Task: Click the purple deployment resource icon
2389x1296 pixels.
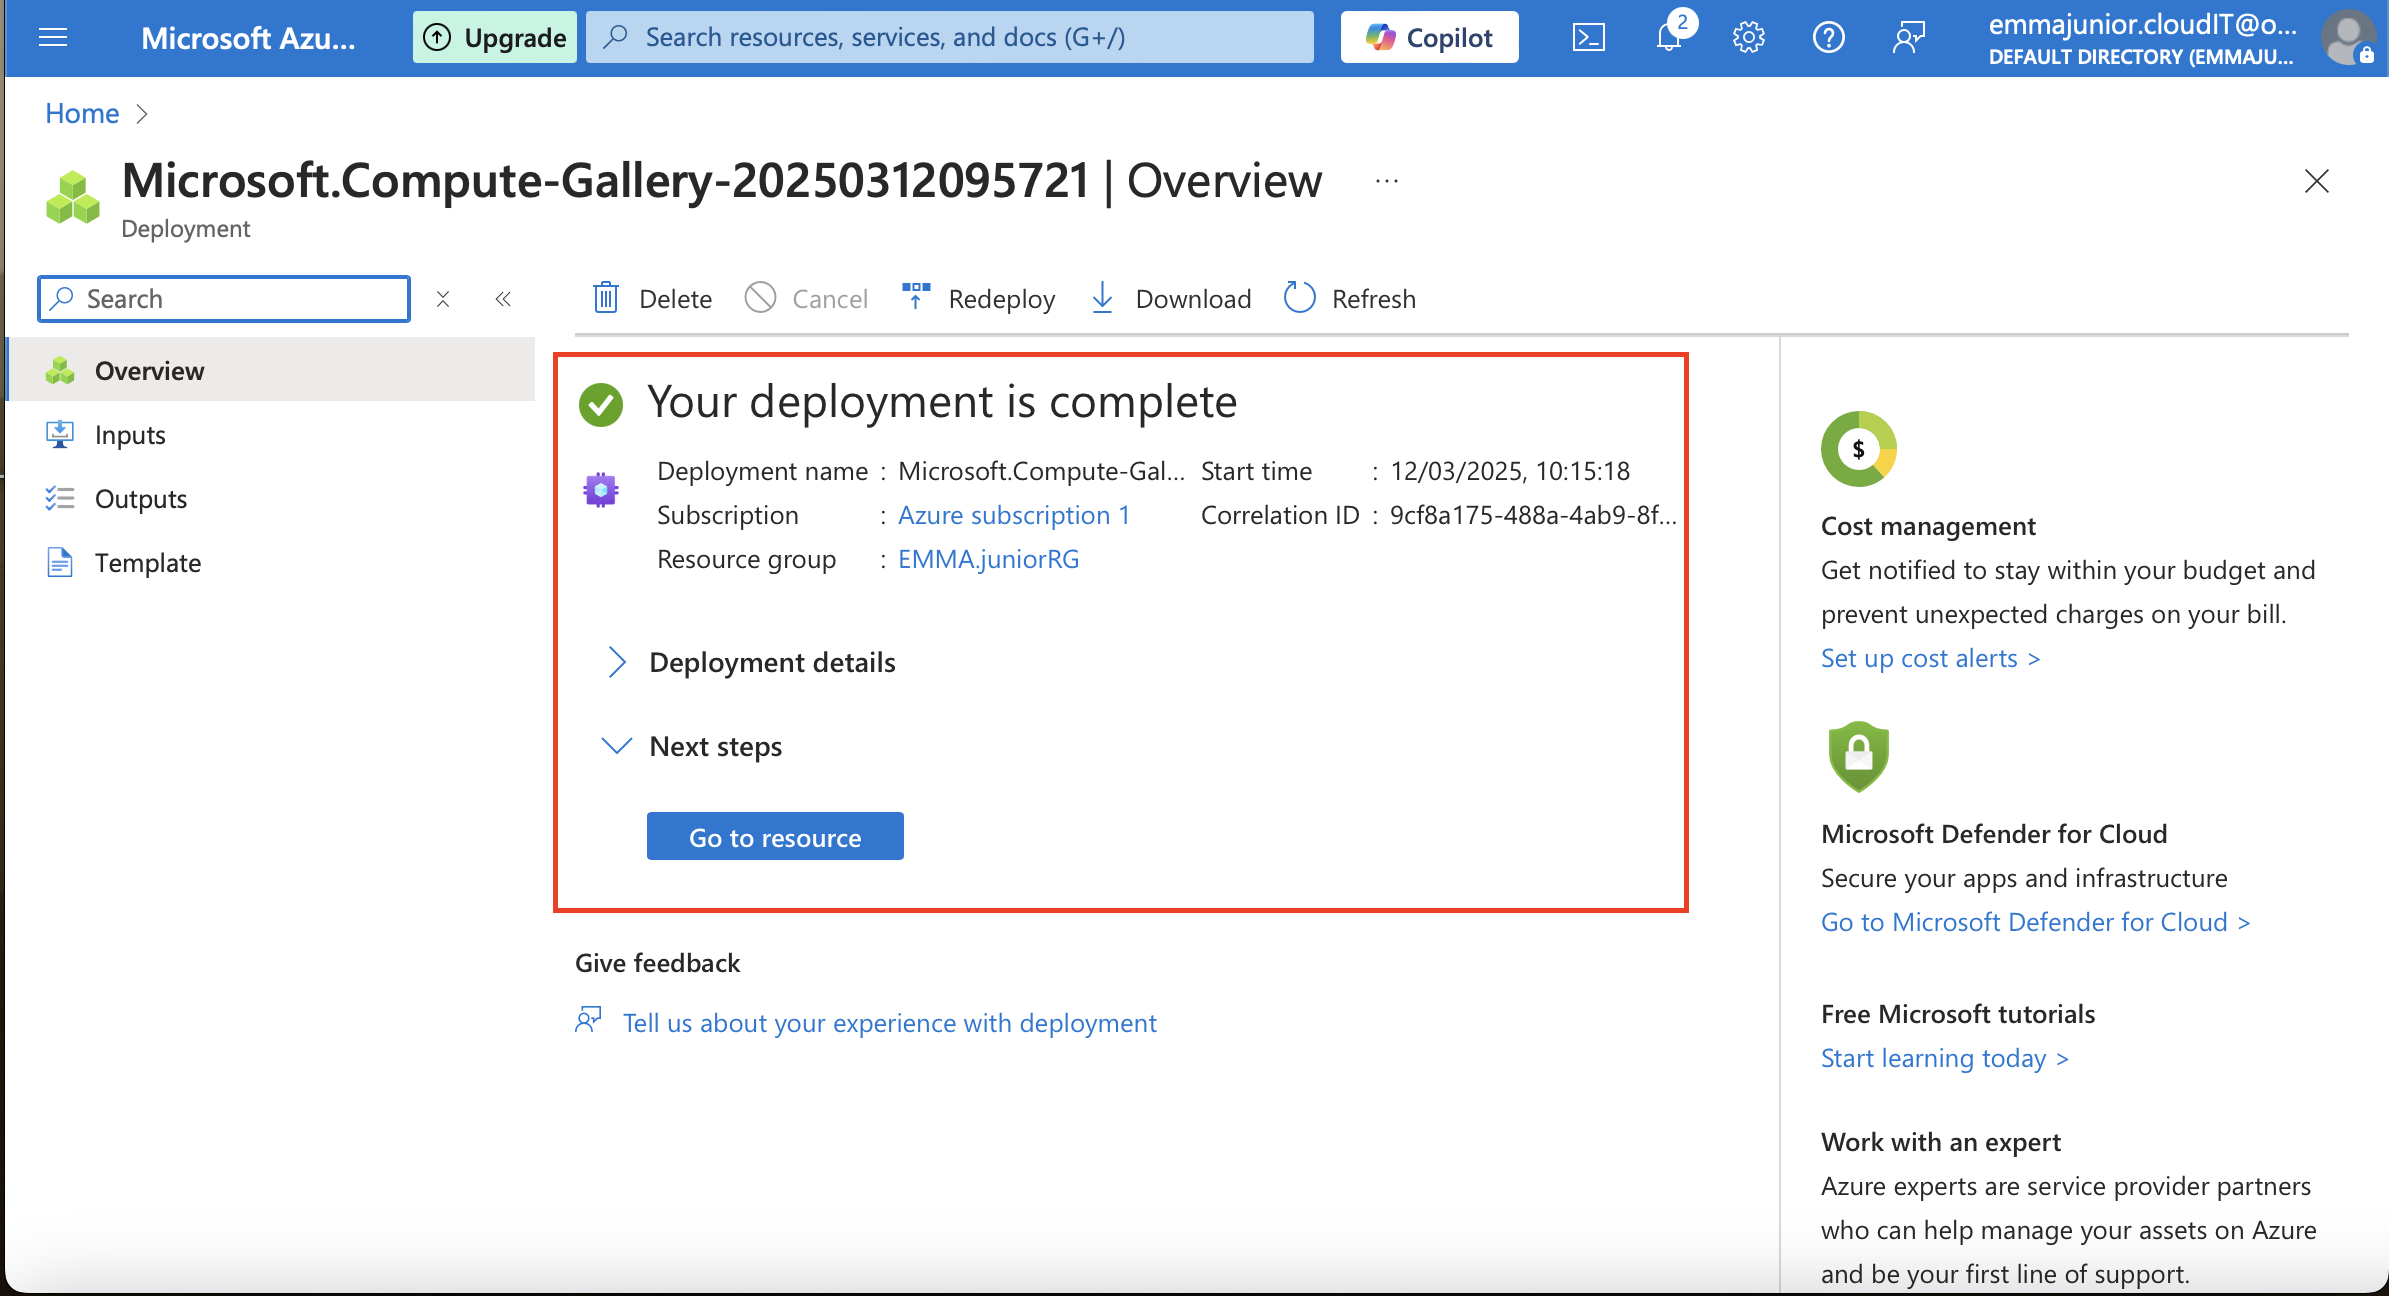Action: click(x=601, y=490)
